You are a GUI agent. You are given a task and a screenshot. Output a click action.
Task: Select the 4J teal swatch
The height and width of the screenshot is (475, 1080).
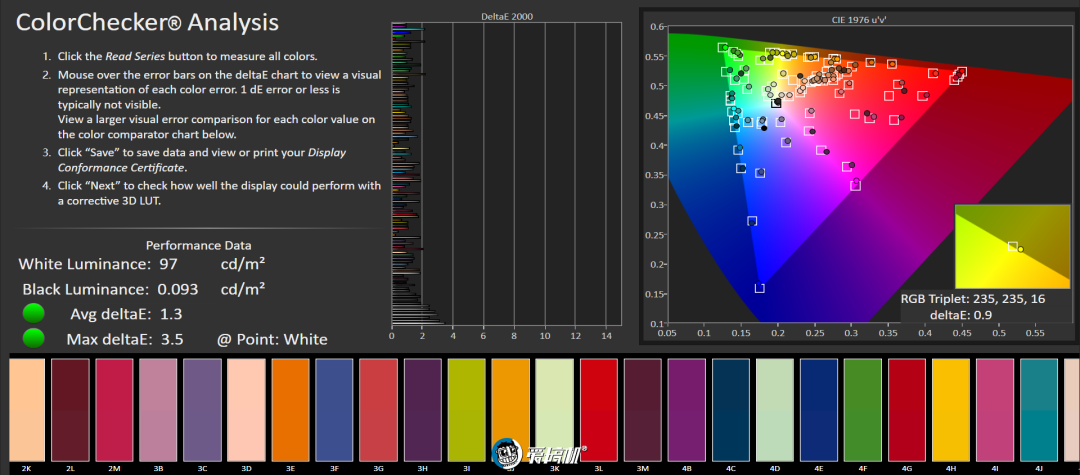[1039, 410]
